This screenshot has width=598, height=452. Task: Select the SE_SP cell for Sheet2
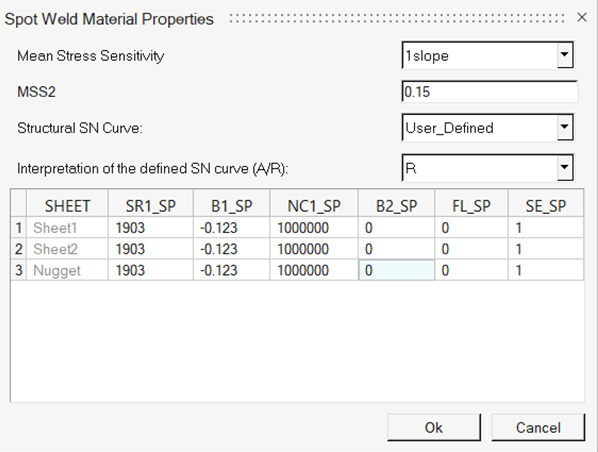[546, 249]
